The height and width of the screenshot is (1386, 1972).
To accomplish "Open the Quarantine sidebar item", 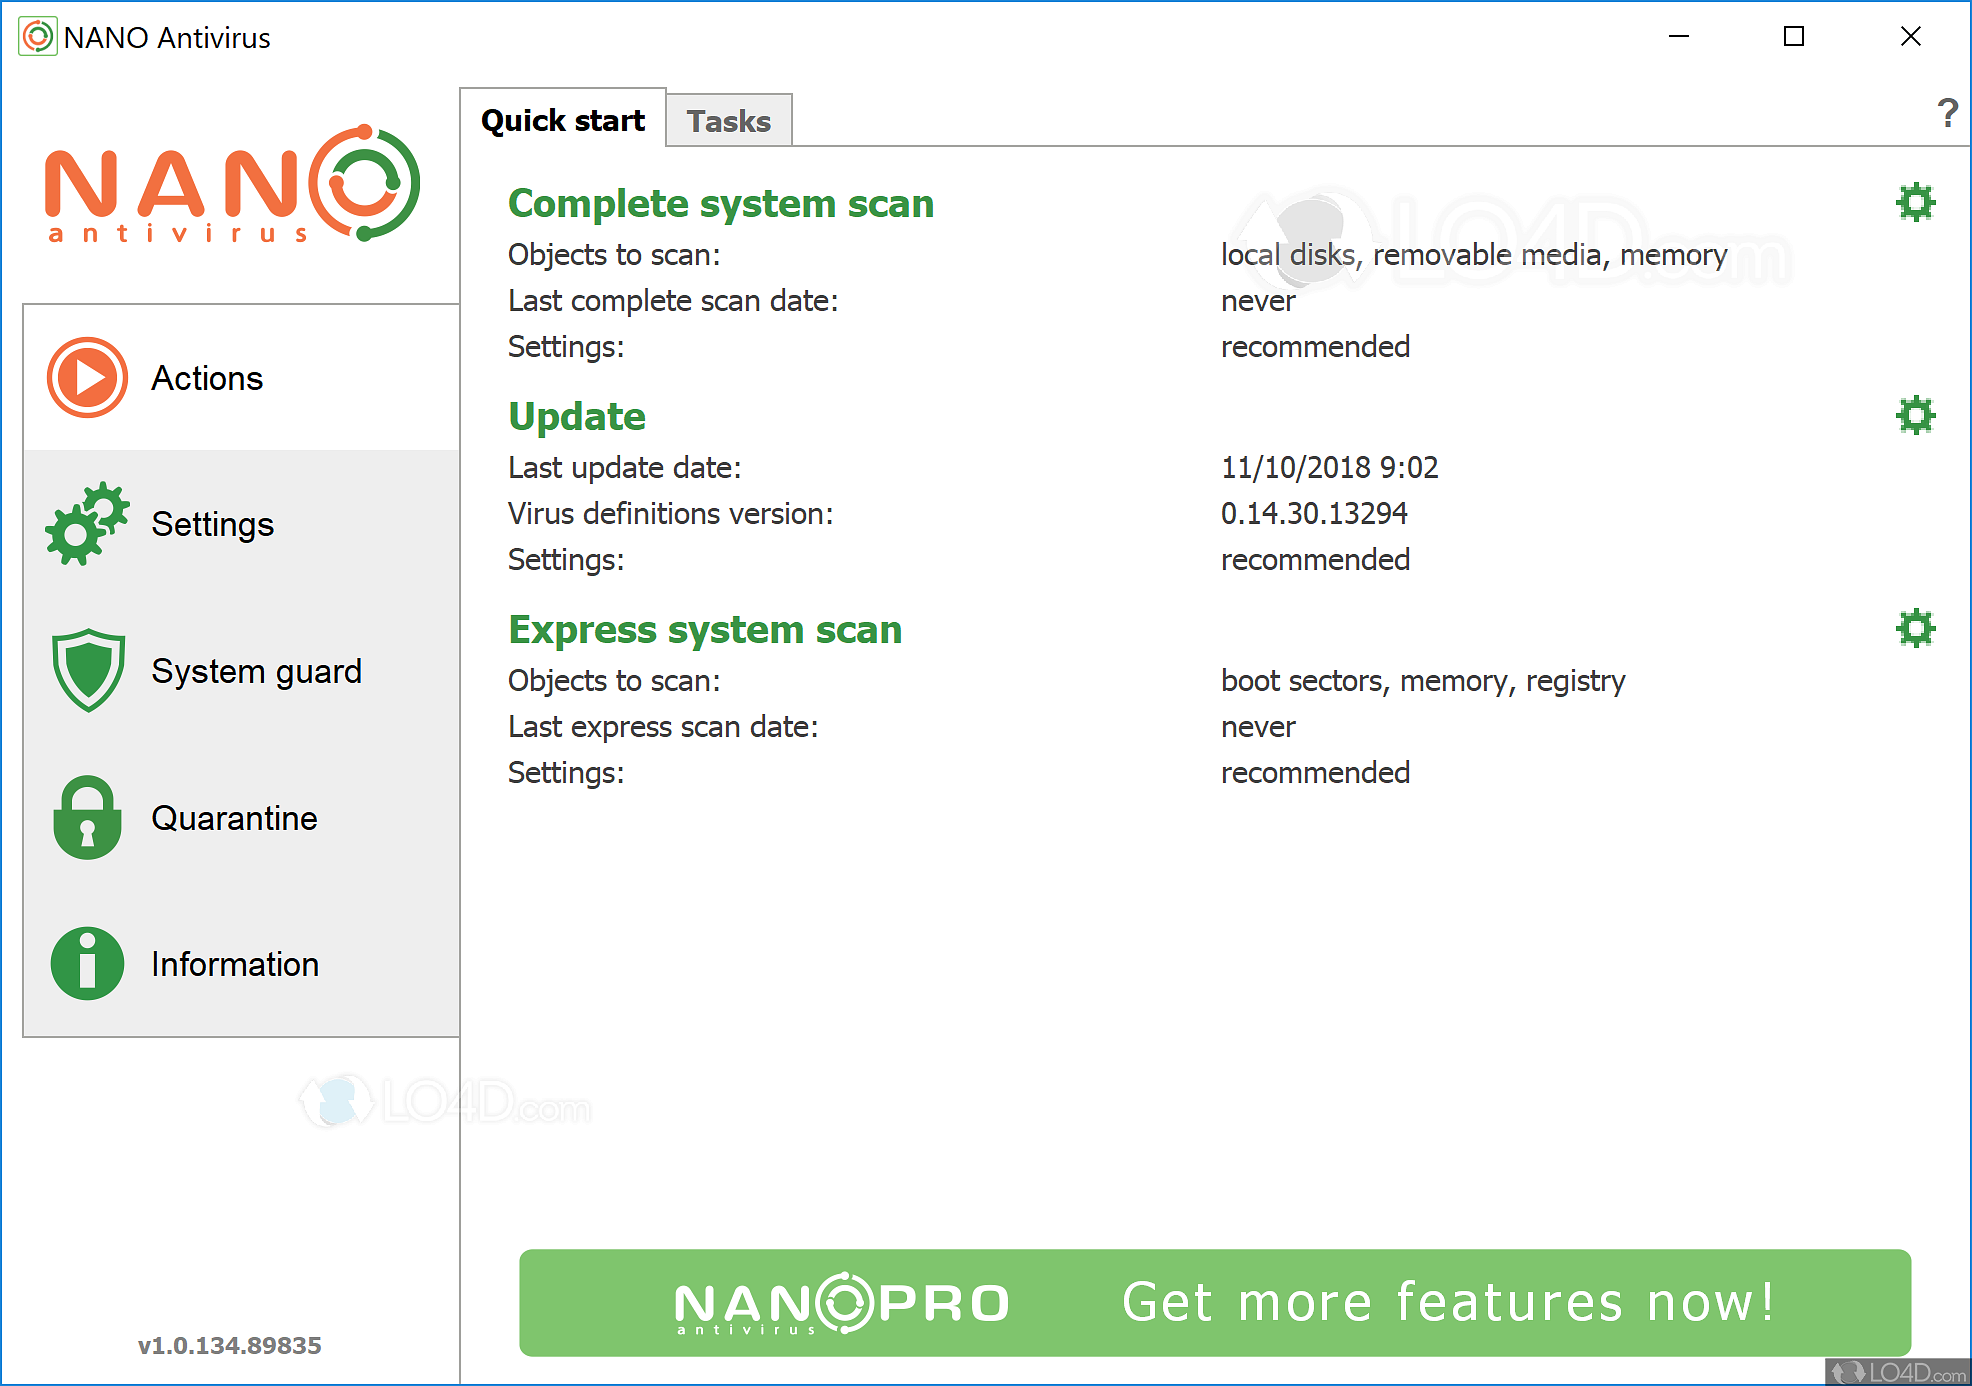I will click(x=242, y=818).
